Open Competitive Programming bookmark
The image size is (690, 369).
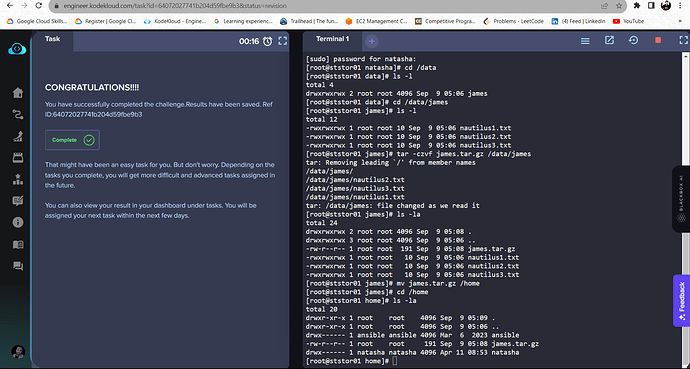445,21
